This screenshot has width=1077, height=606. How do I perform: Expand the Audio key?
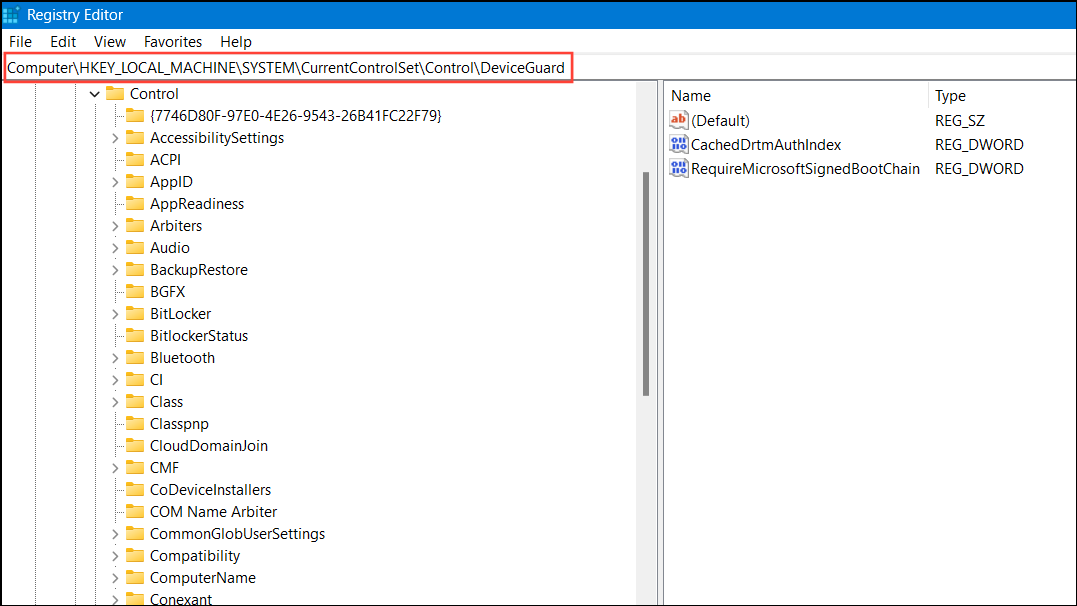pos(115,248)
